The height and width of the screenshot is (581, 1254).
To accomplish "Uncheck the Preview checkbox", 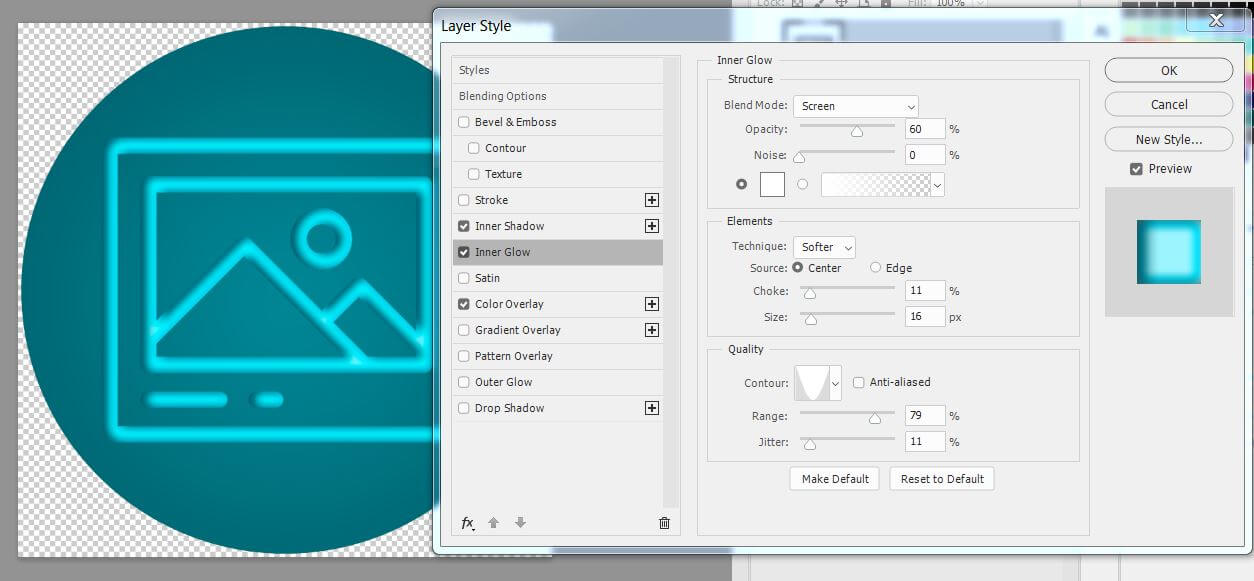I will pos(1136,169).
